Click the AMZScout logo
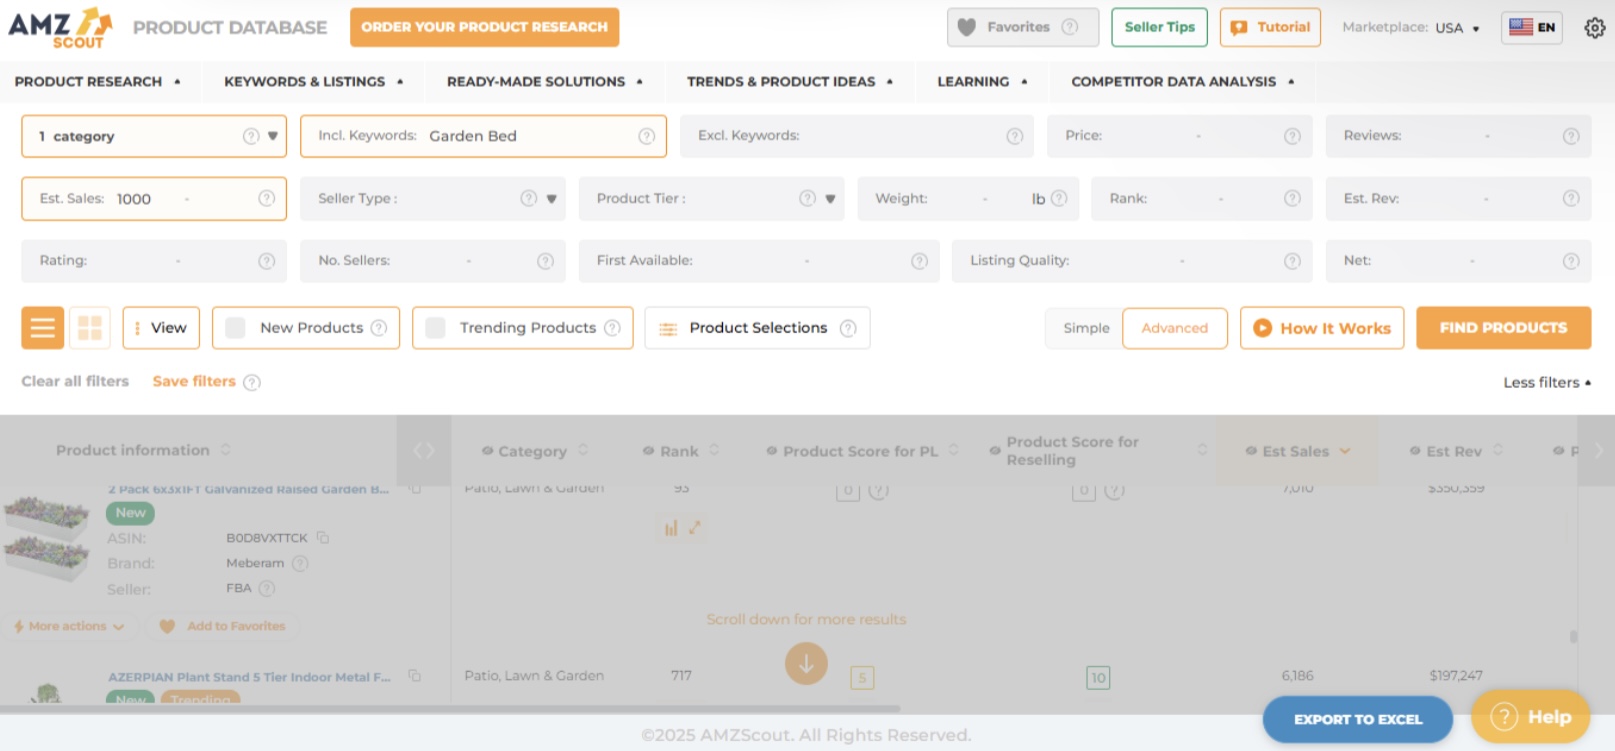 (60, 27)
